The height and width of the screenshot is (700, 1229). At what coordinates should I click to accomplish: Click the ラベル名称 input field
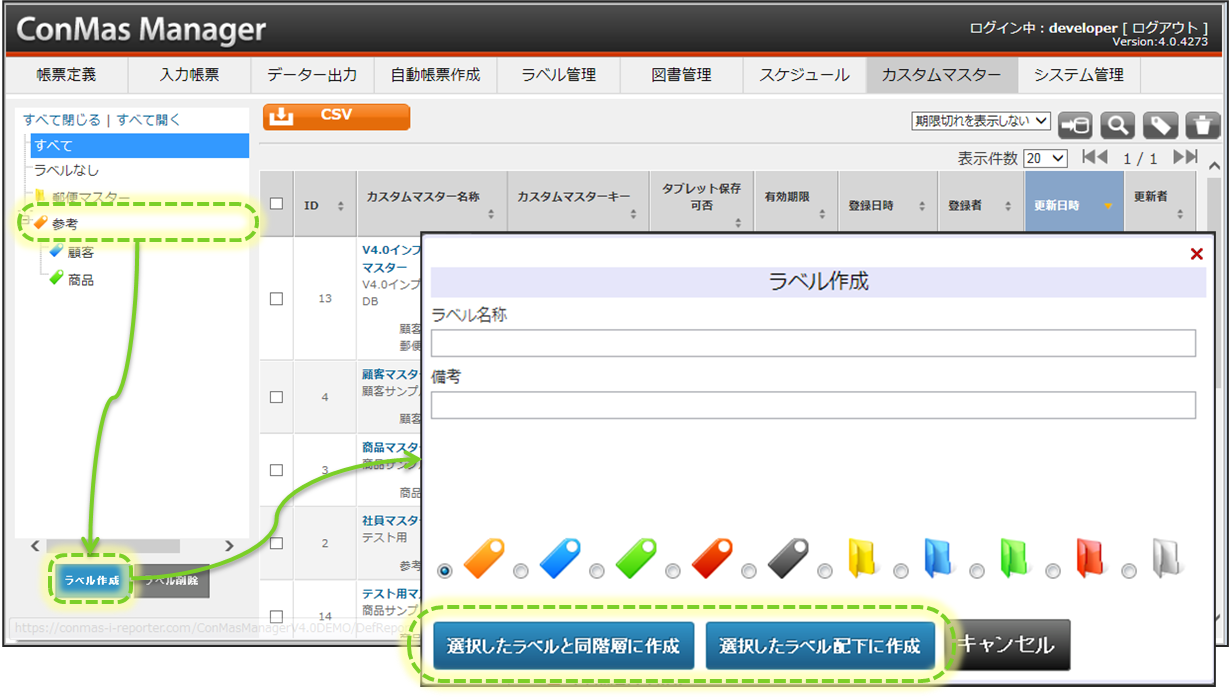coord(813,343)
